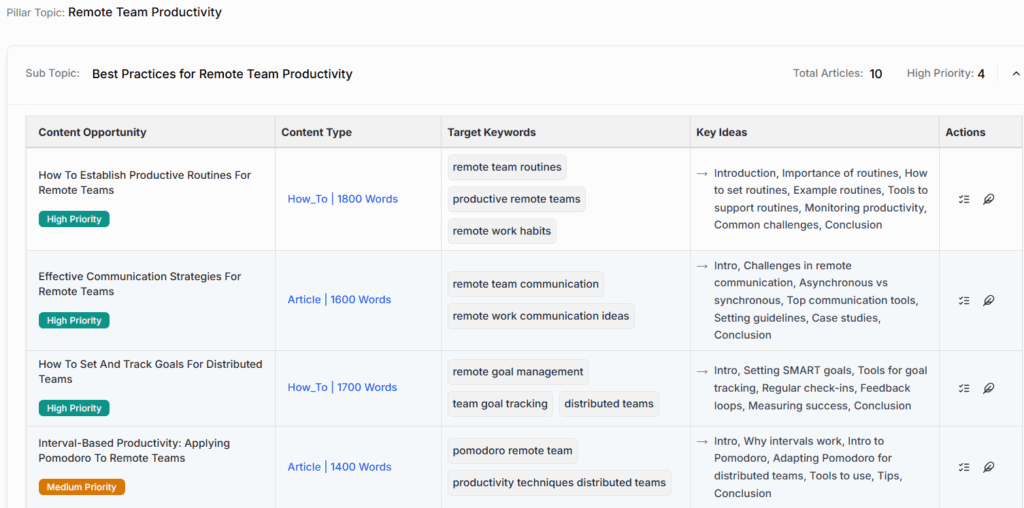Click the 'Article | 1400 Words' link
Viewport: 1024px width, 508px height.
[339, 467]
